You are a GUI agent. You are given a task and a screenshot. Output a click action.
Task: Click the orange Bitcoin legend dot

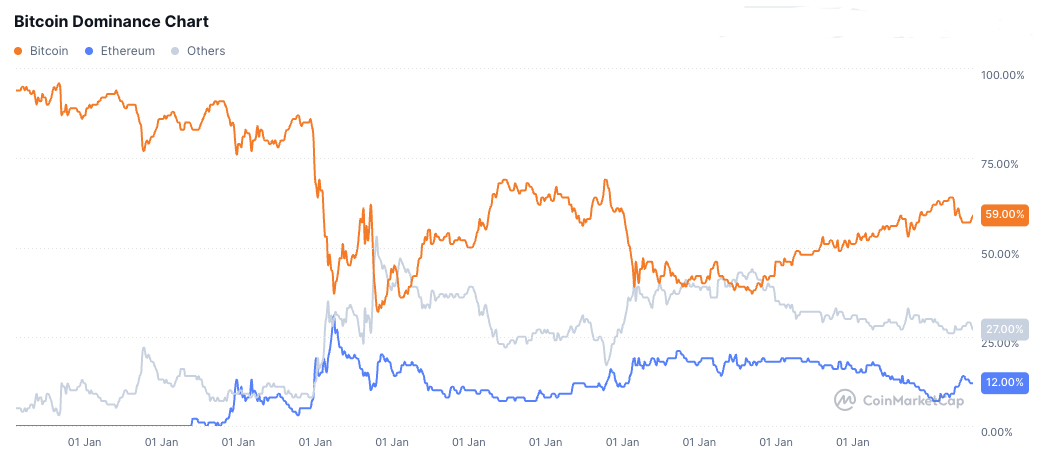click(x=19, y=51)
